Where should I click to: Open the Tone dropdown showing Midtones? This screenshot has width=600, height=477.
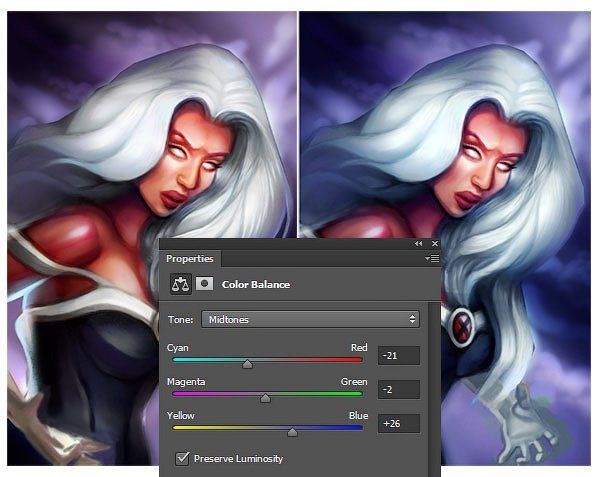click(310, 319)
